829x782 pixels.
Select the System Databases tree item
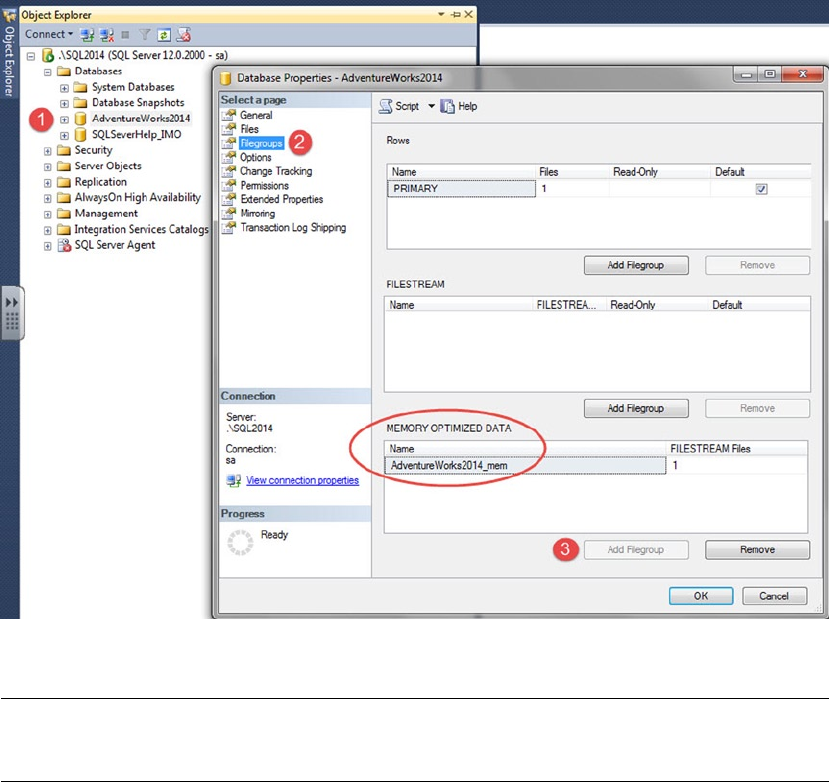pos(133,87)
